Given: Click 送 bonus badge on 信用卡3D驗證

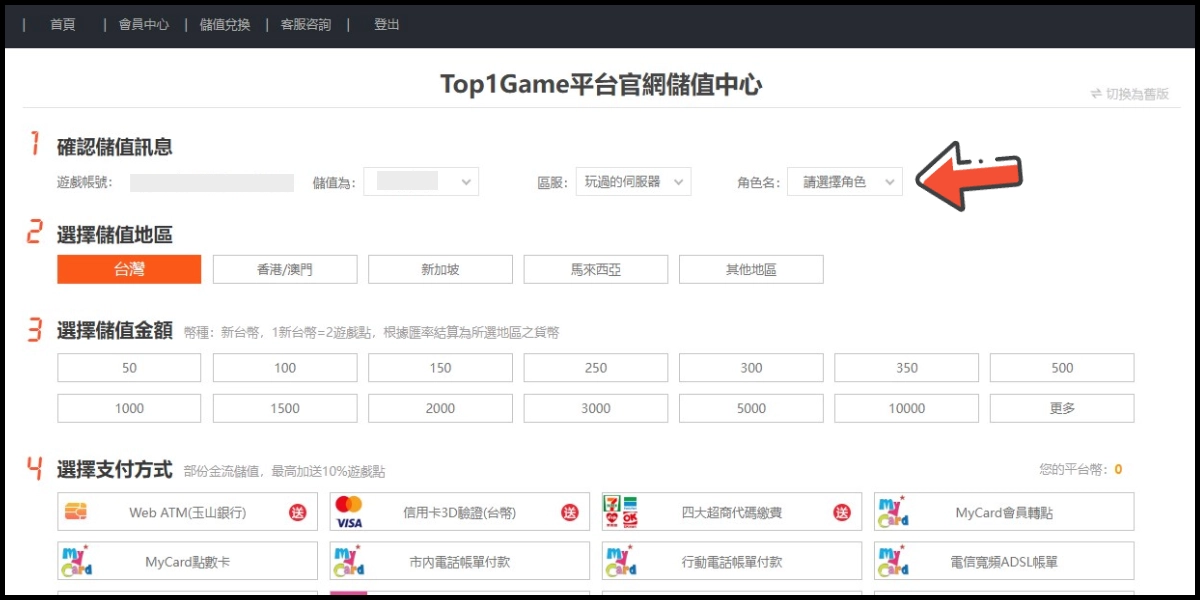Looking at the screenshot, I should tap(570, 512).
